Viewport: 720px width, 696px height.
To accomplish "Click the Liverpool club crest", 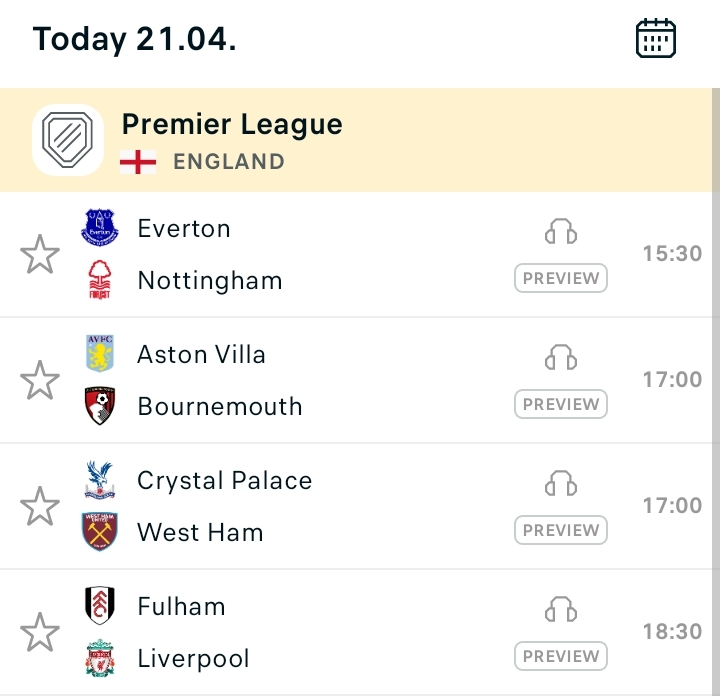I will tap(100, 658).
